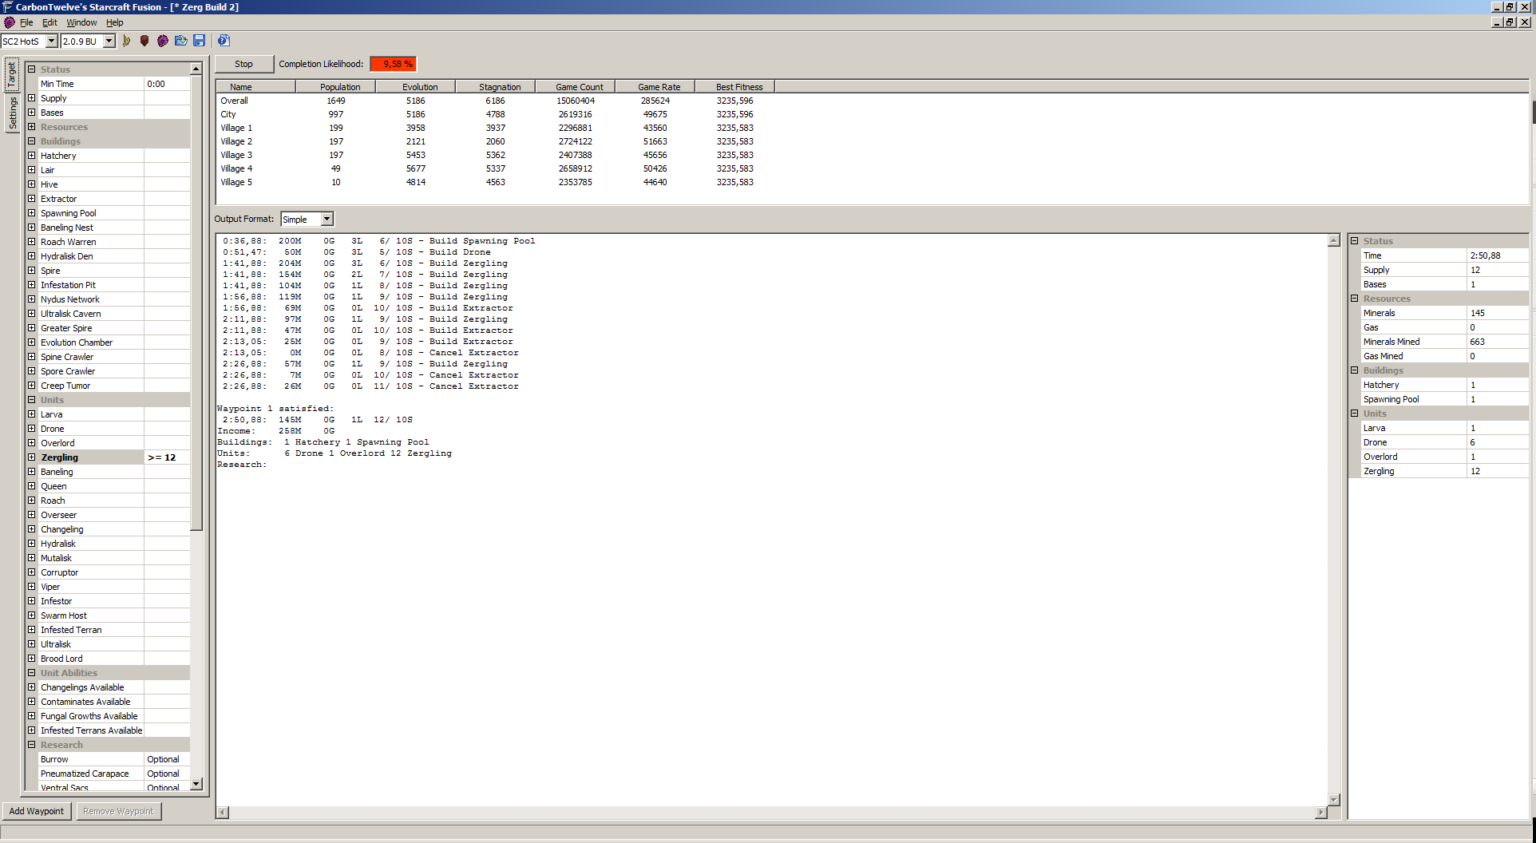Open the File menu
This screenshot has height=843, width=1536.
[x=26, y=22]
